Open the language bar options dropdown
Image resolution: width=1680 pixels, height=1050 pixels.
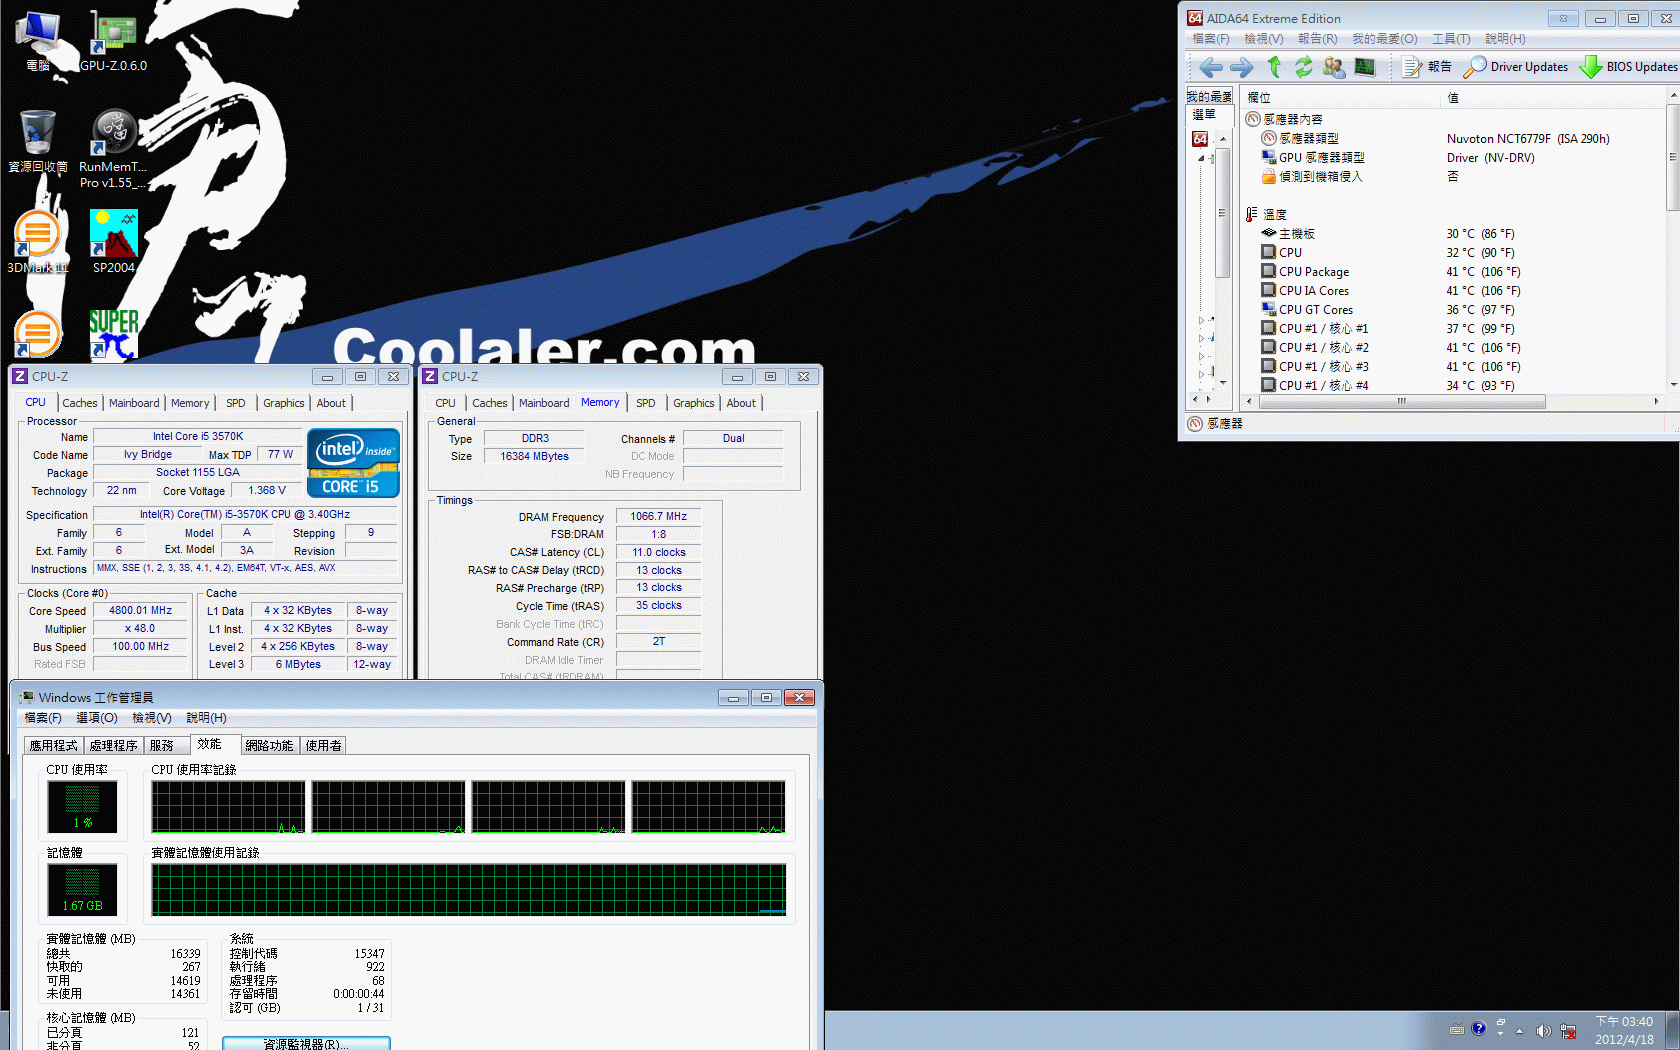(1500, 1033)
